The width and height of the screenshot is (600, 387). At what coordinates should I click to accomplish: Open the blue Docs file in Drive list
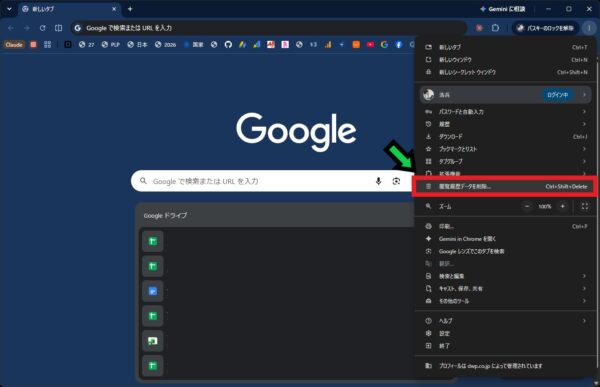click(153, 291)
